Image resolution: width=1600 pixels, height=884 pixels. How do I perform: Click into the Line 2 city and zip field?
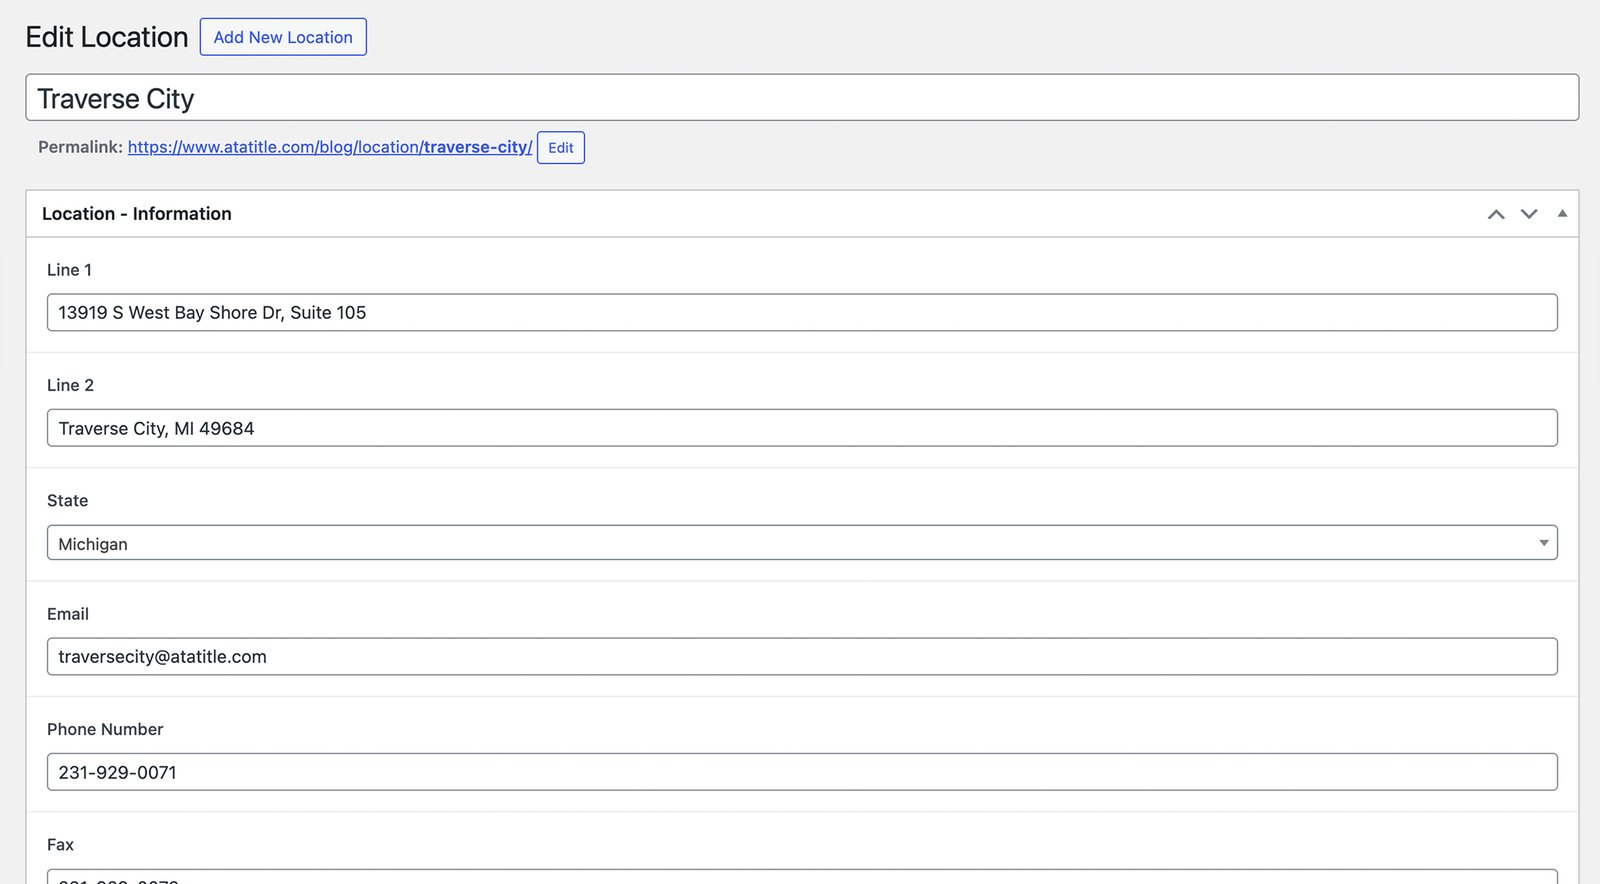[800, 428]
